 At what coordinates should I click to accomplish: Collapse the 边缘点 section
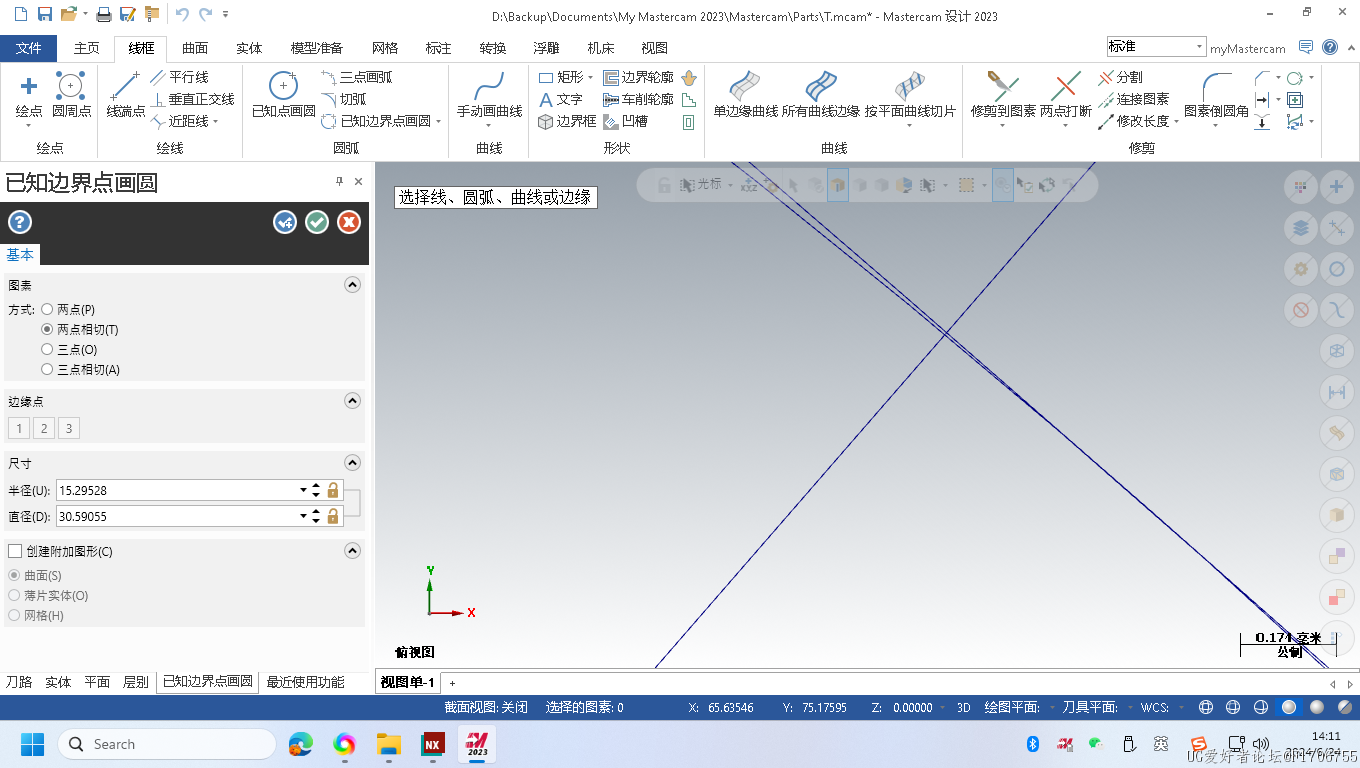click(352, 401)
